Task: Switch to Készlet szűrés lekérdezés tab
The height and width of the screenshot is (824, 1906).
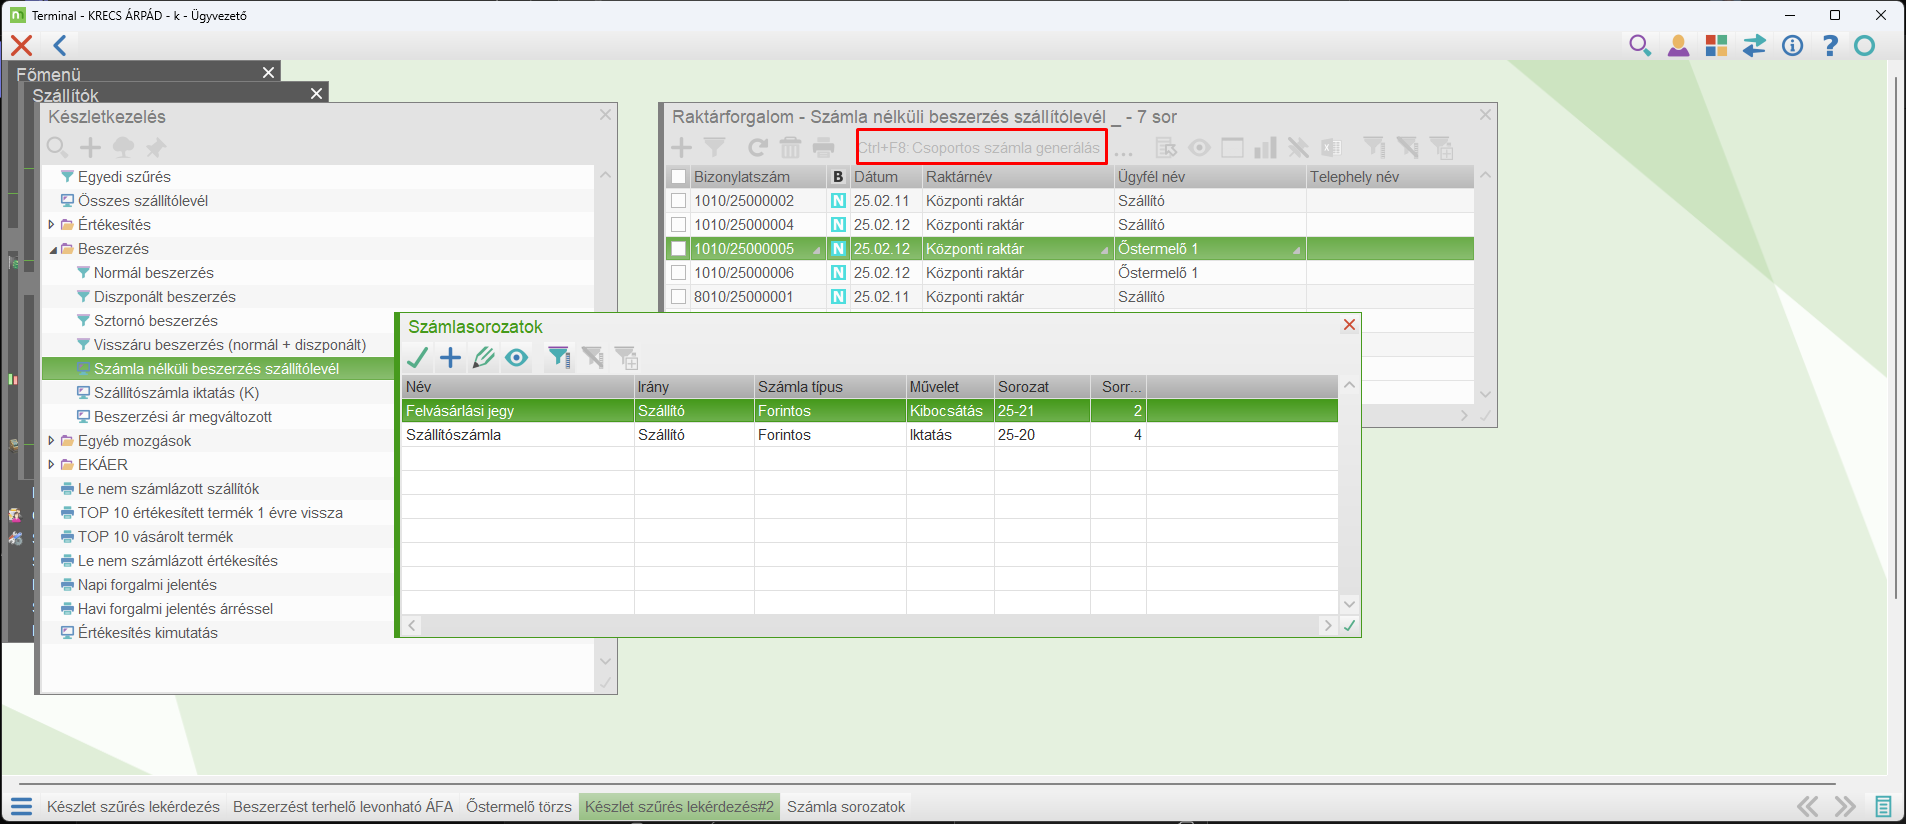Action: (133, 807)
